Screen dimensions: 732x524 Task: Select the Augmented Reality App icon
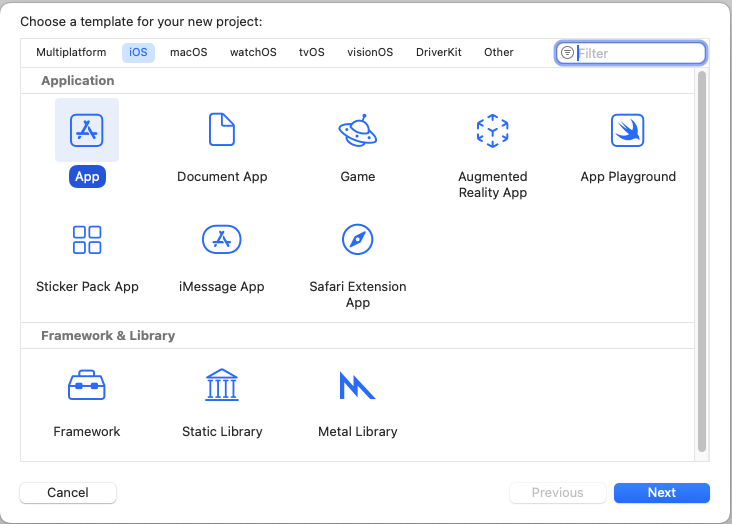click(x=492, y=130)
